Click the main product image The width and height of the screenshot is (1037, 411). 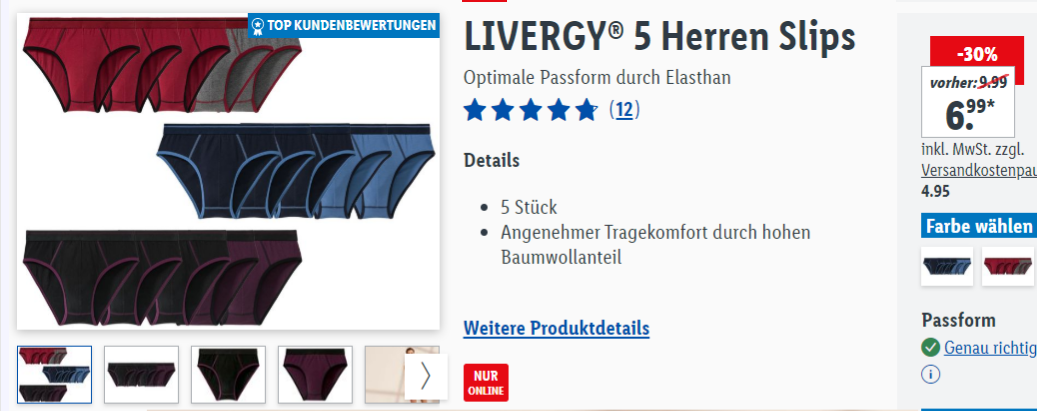coord(228,171)
